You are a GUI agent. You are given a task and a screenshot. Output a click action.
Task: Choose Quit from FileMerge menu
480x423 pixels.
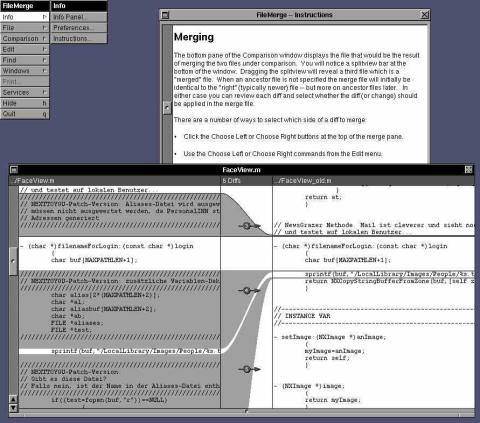[x=24, y=114]
